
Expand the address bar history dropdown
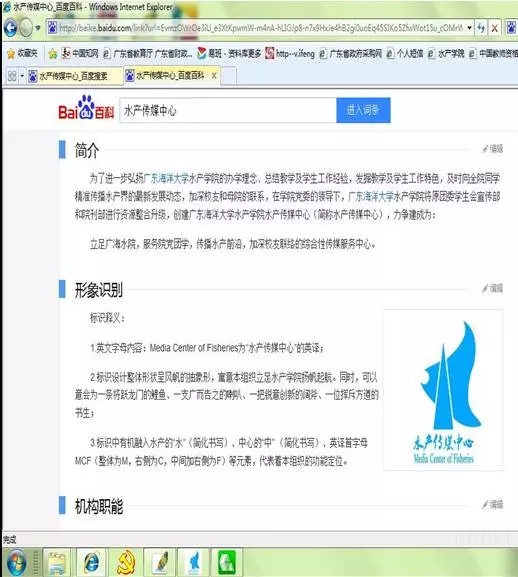[x=469, y=28]
